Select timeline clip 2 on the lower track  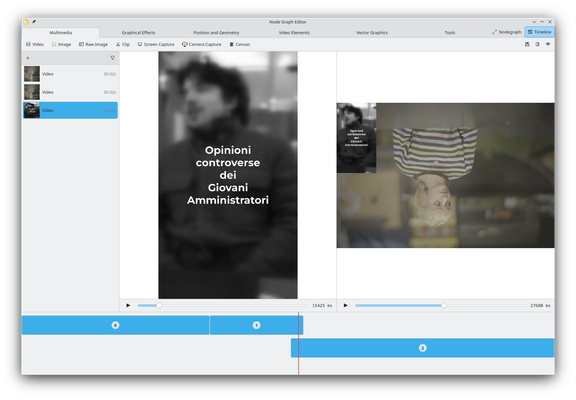[x=422, y=348]
